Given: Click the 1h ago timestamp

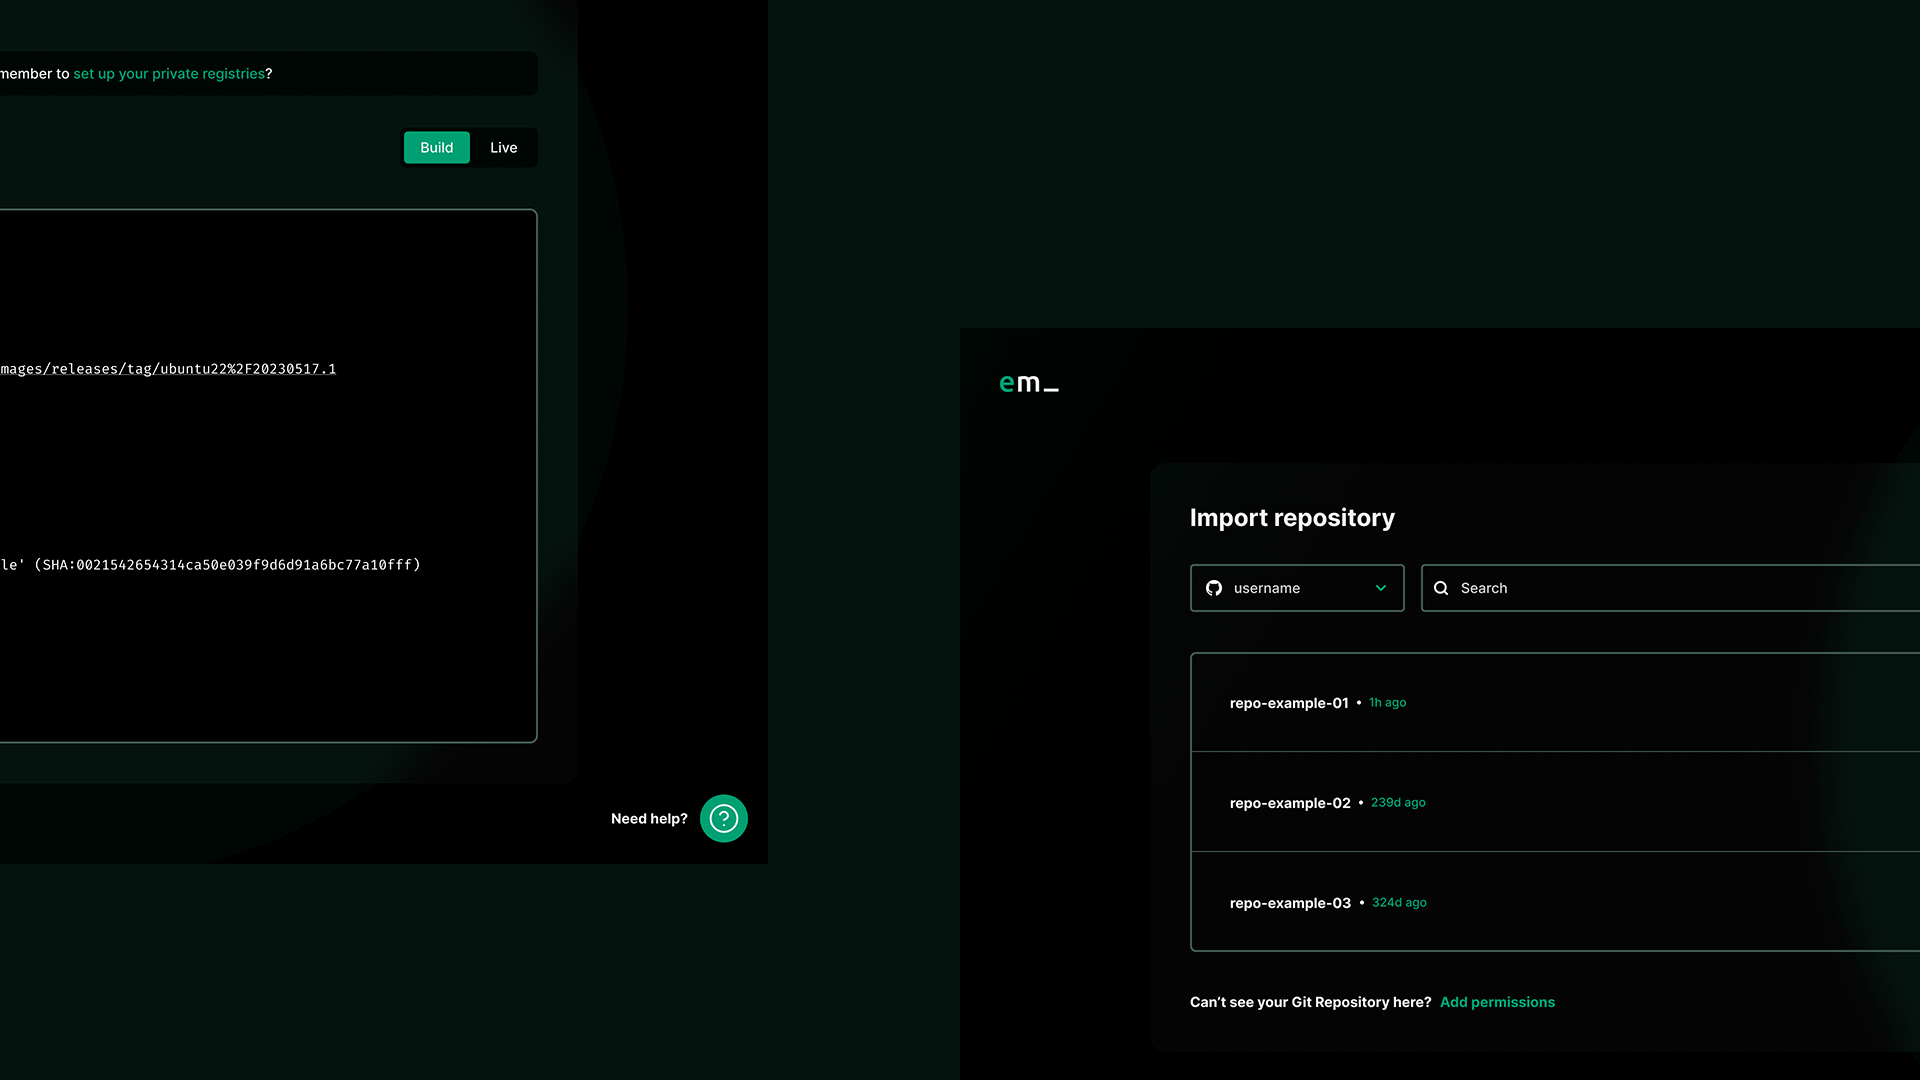Looking at the screenshot, I should (1387, 703).
